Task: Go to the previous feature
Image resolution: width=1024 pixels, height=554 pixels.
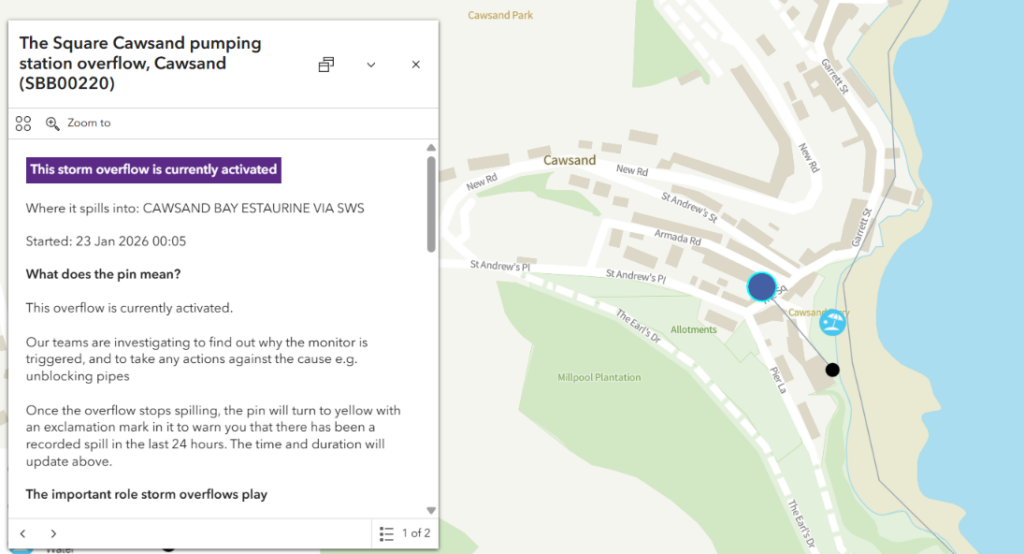Action: (23, 533)
